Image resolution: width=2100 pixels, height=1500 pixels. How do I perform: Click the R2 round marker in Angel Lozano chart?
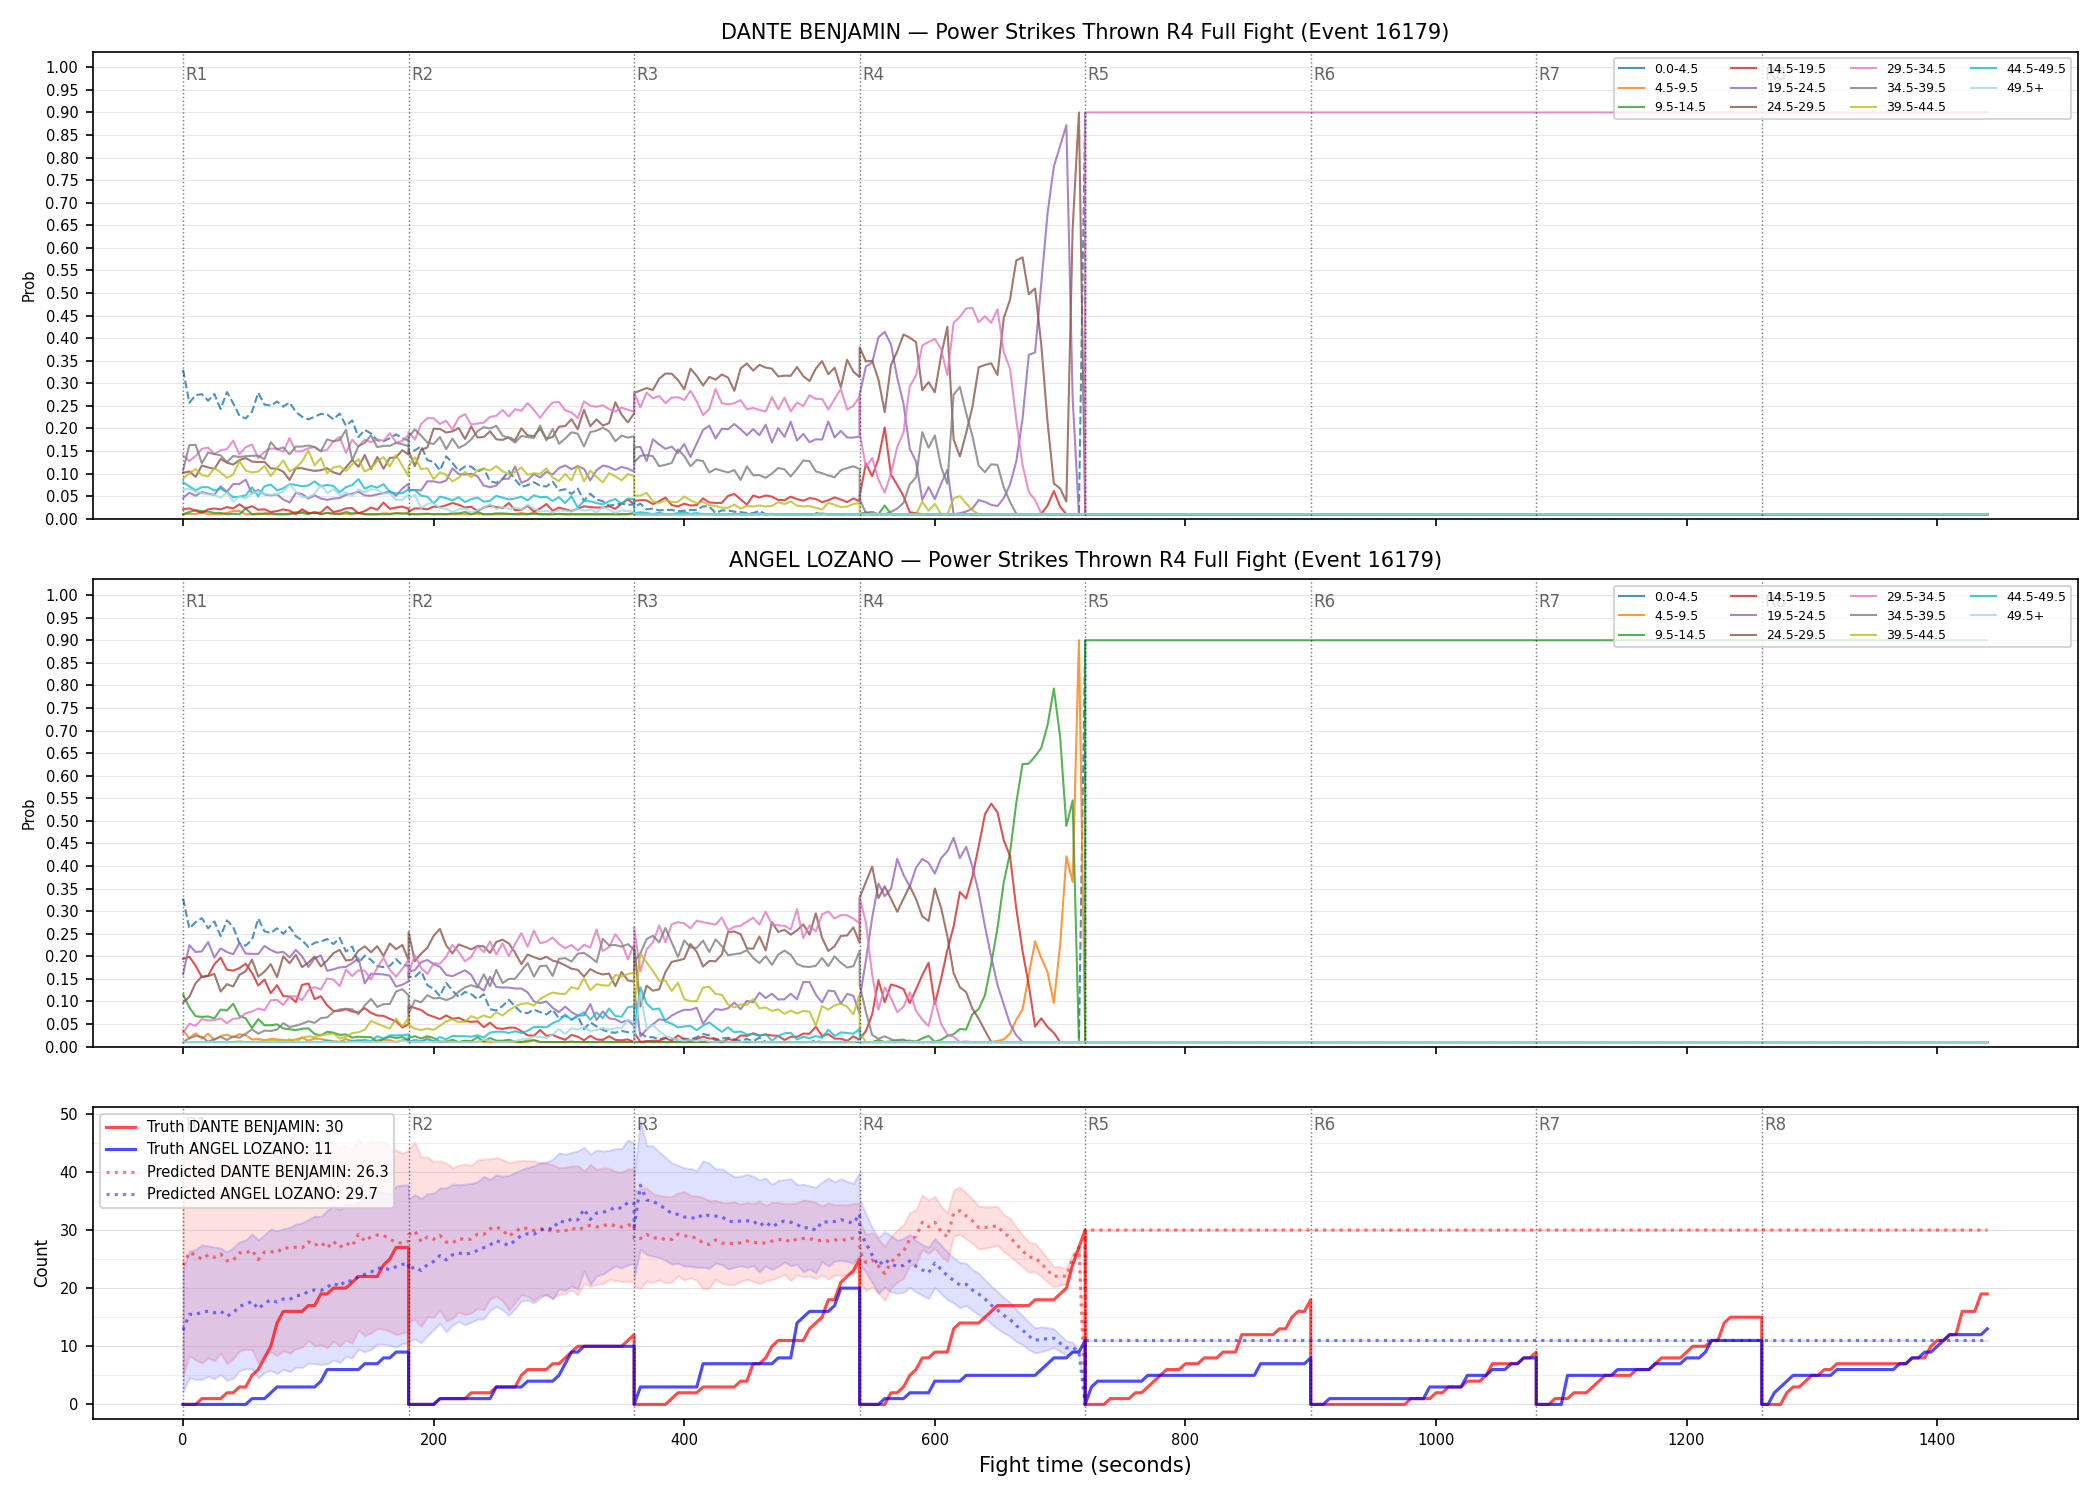pyautogui.click(x=422, y=601)
